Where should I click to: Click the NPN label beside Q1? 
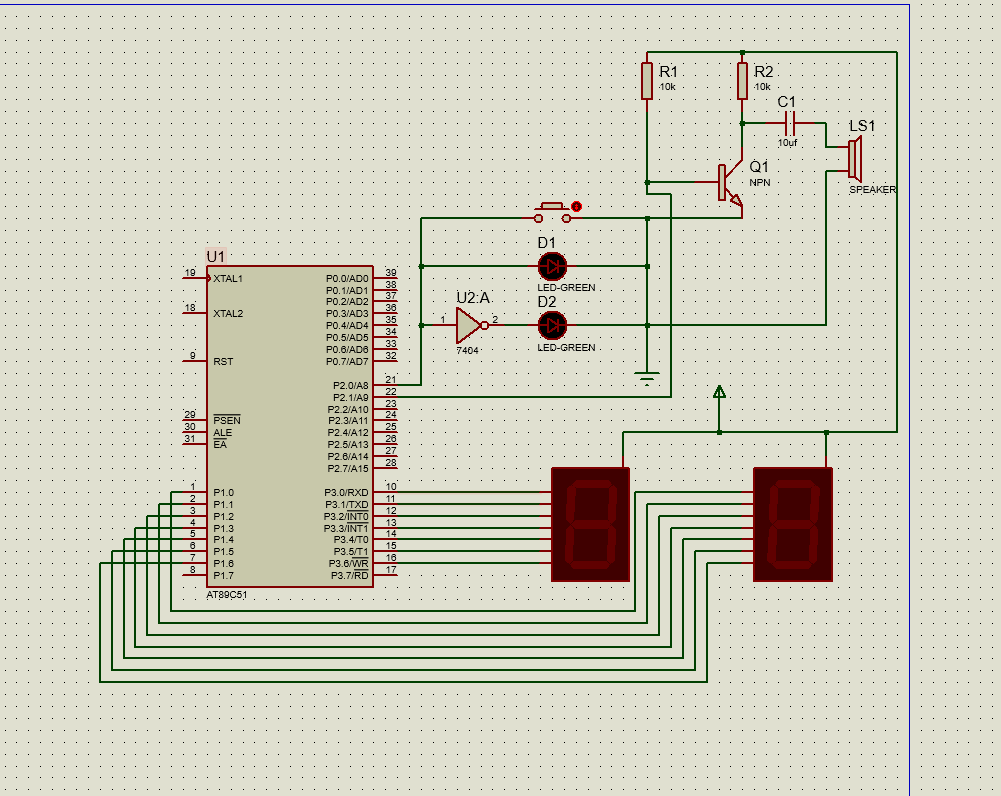point(760,183)
